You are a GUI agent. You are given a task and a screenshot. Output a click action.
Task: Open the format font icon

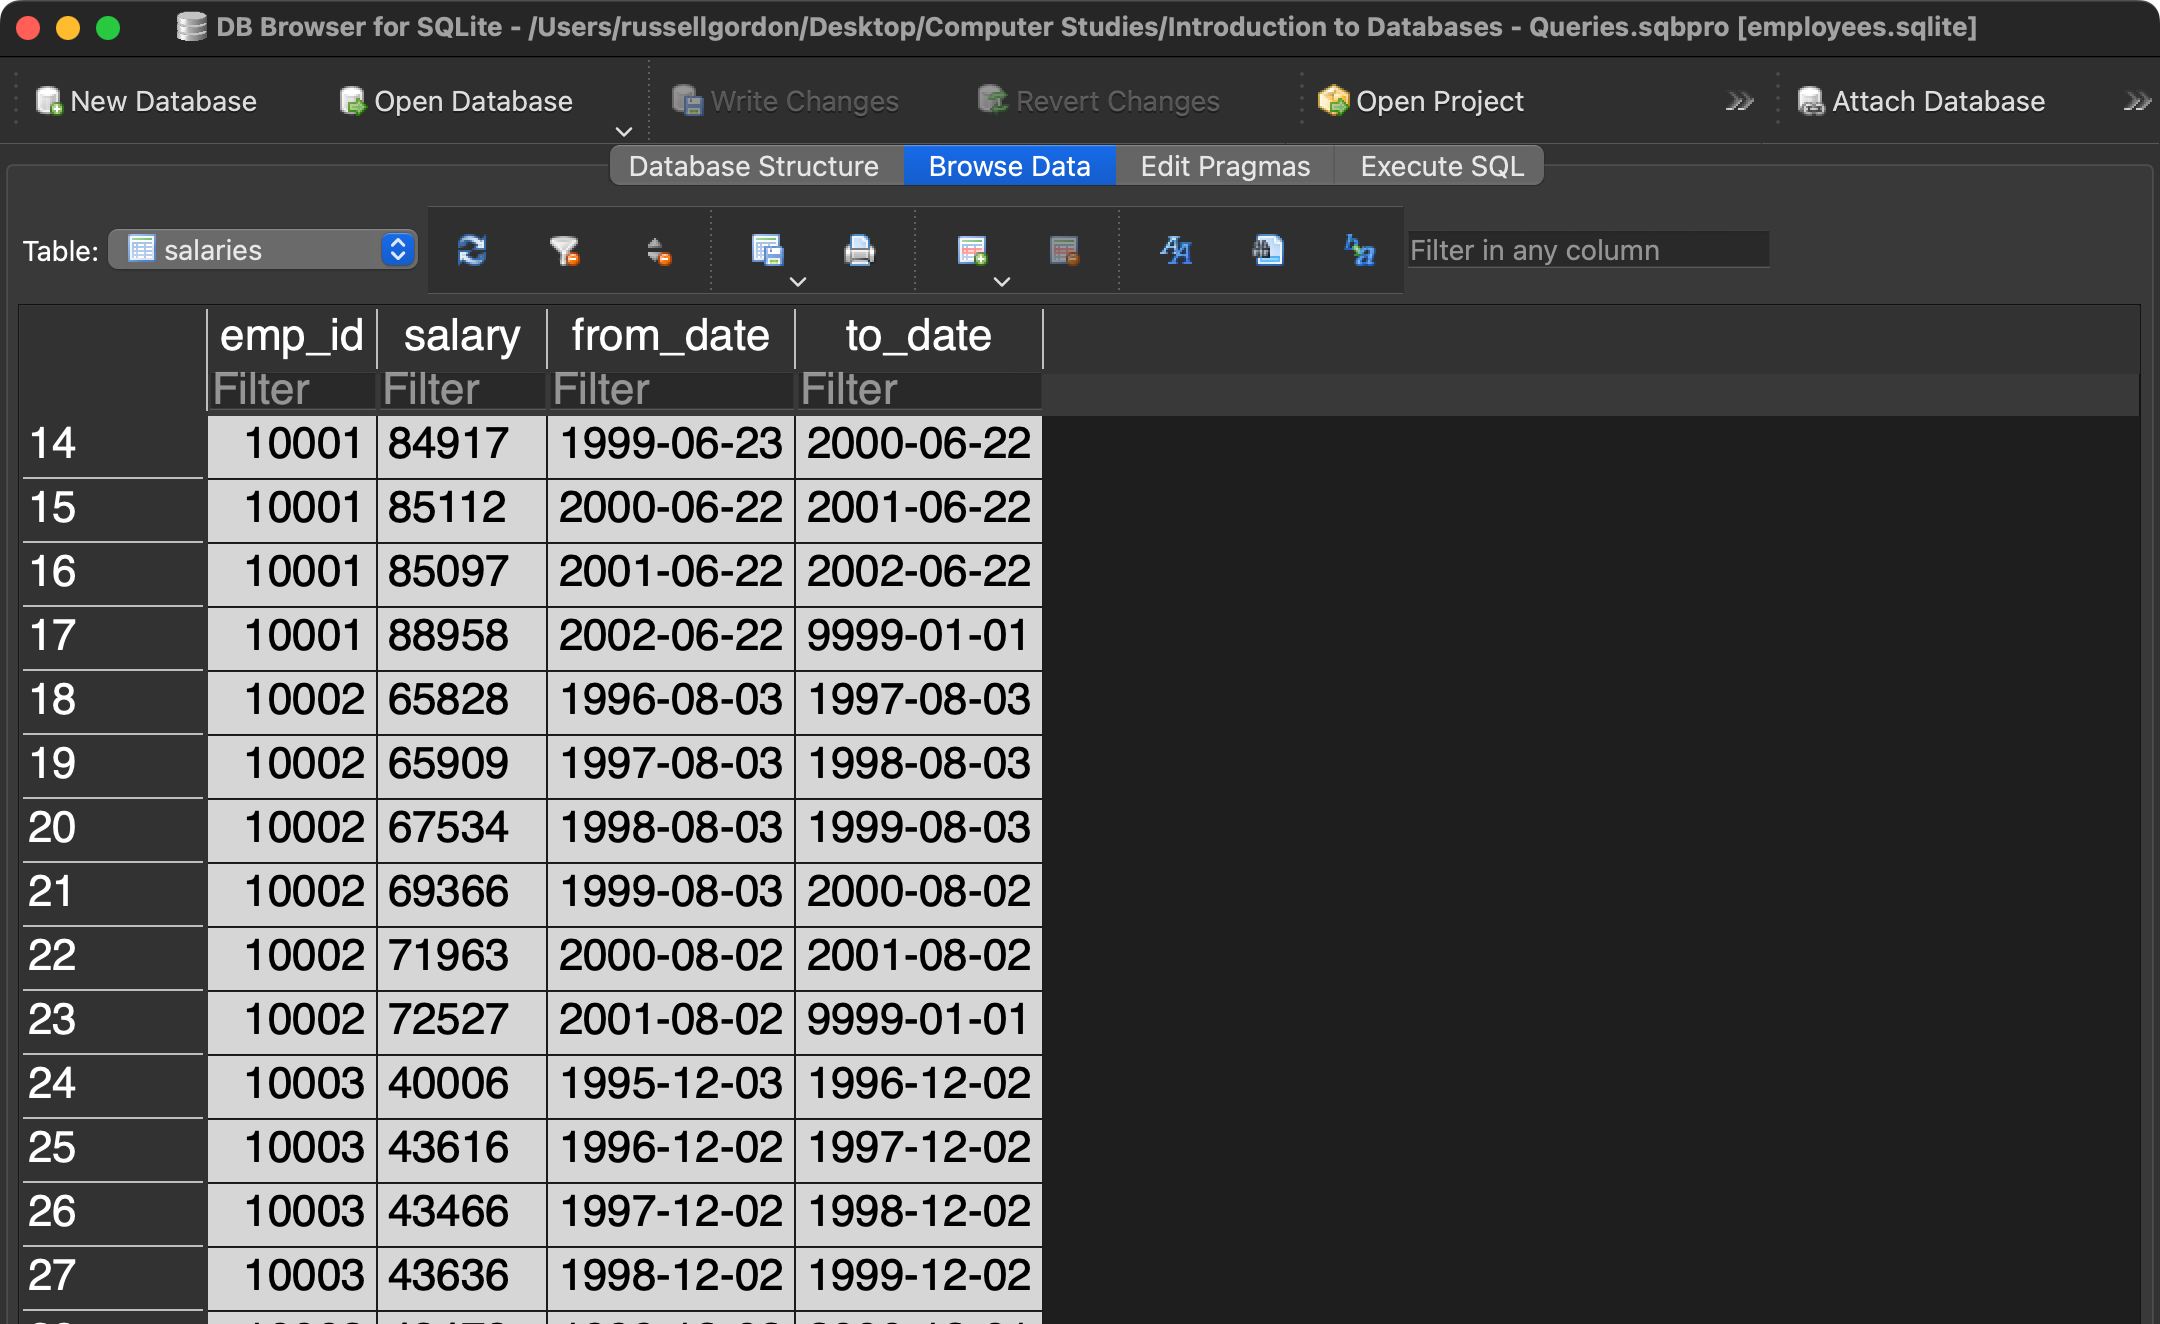(1176, 250)
